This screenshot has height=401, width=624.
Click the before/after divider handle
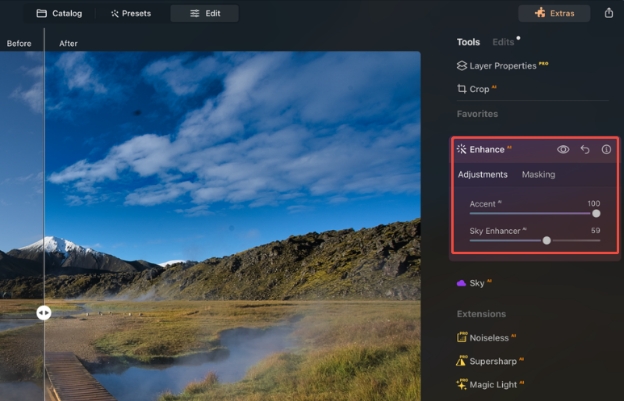pos(44,313)
